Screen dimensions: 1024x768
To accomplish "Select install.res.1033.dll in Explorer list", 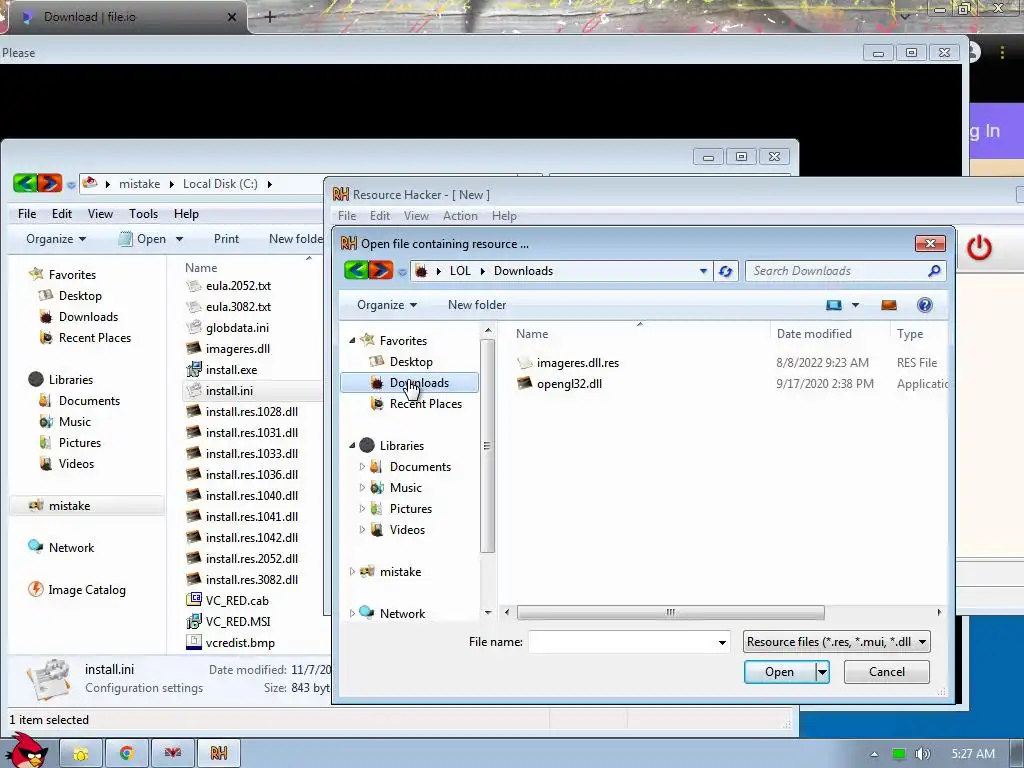I will click(x=242, y=454).
